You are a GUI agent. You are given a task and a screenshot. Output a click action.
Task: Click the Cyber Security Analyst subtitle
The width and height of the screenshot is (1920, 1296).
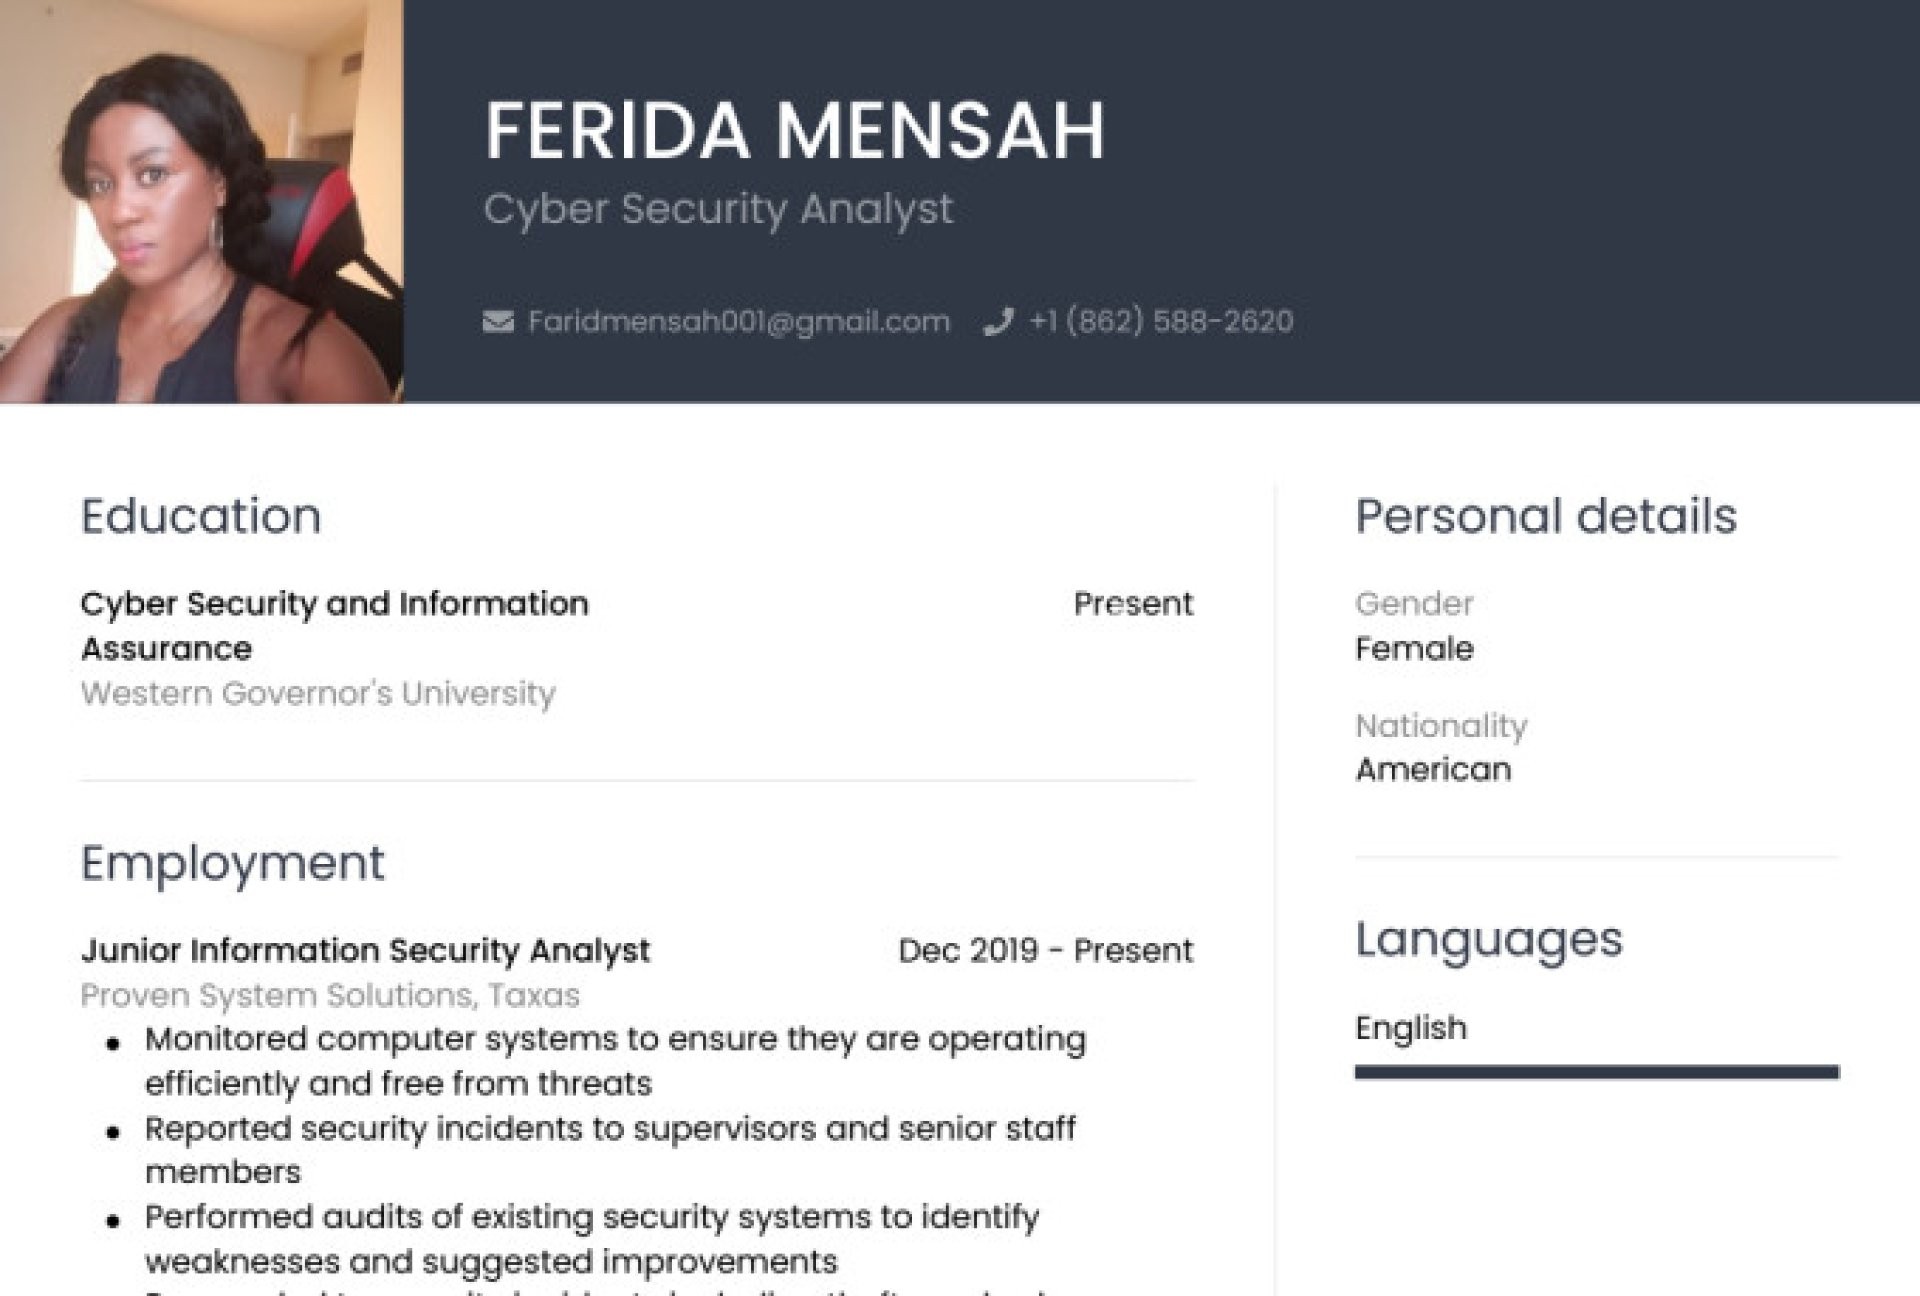click(718, 209)
